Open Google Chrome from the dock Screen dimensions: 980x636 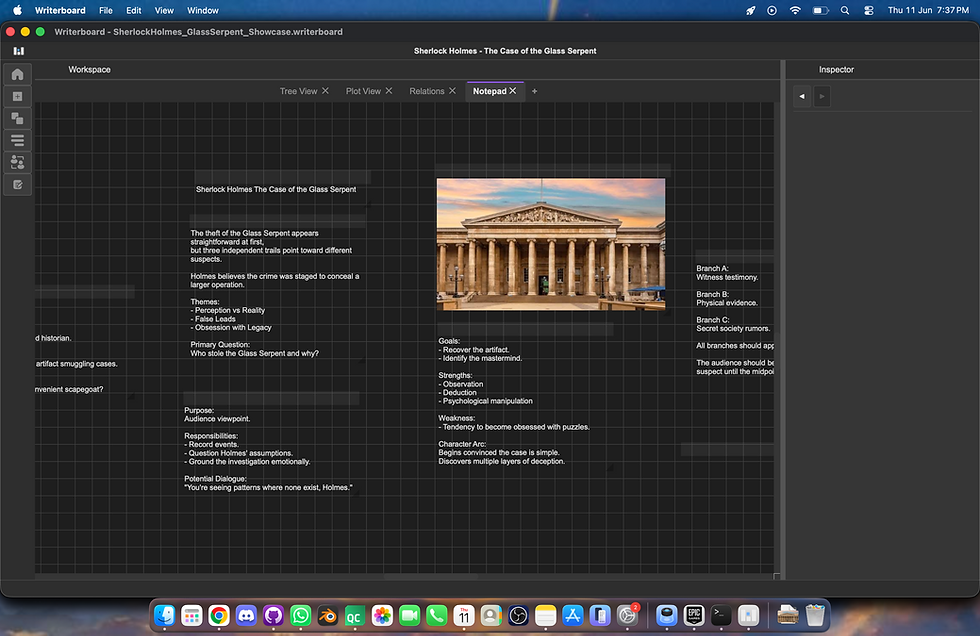click(x=219, y=616)
